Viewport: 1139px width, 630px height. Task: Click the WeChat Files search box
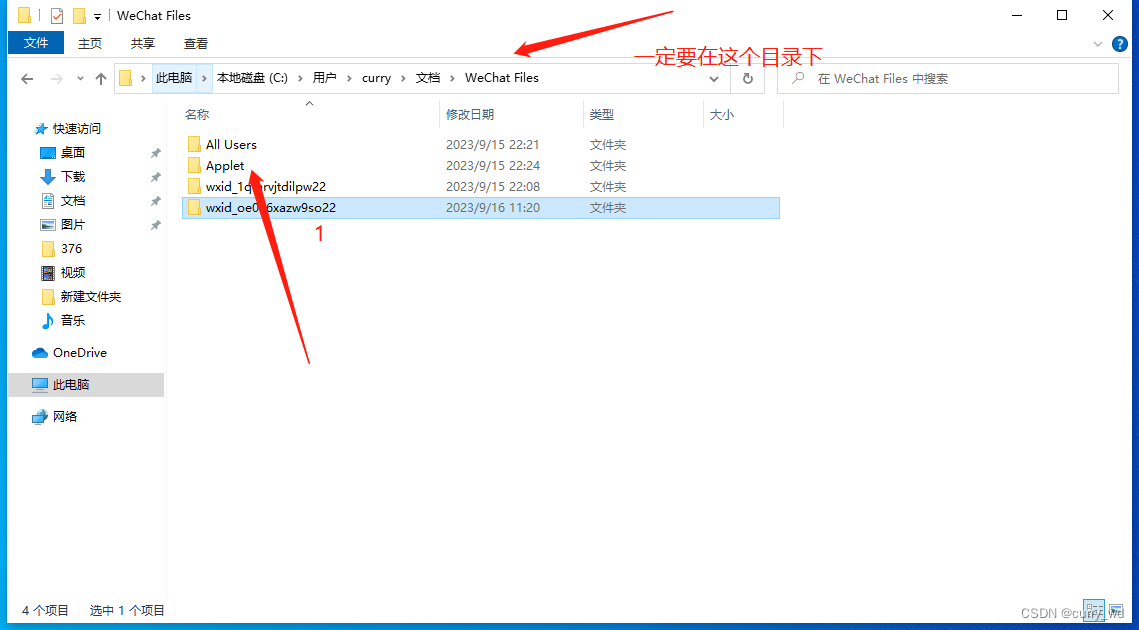[947, 78]
